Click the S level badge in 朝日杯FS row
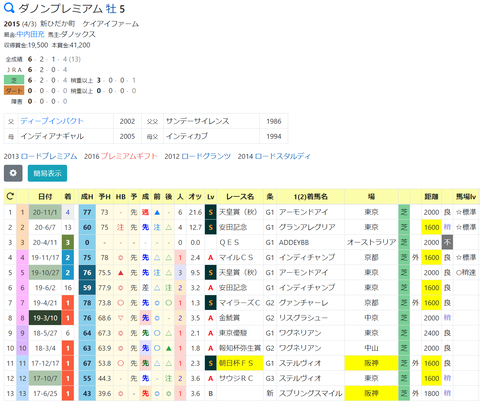This screenshot has height=403, width=480. point(211,363)
